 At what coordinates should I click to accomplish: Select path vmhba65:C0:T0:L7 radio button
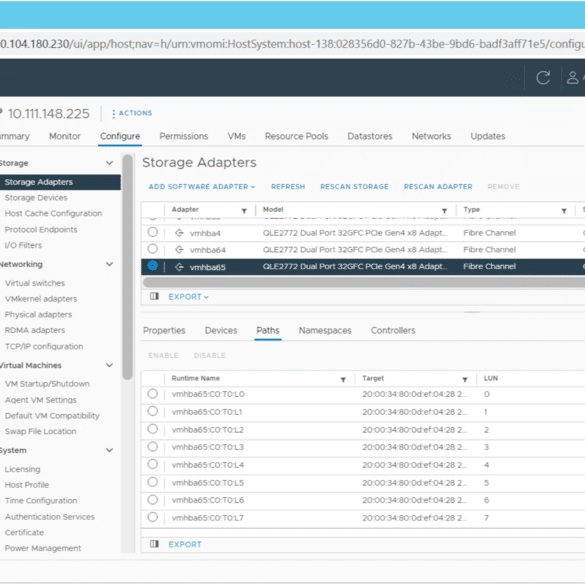tap(153, 517)
